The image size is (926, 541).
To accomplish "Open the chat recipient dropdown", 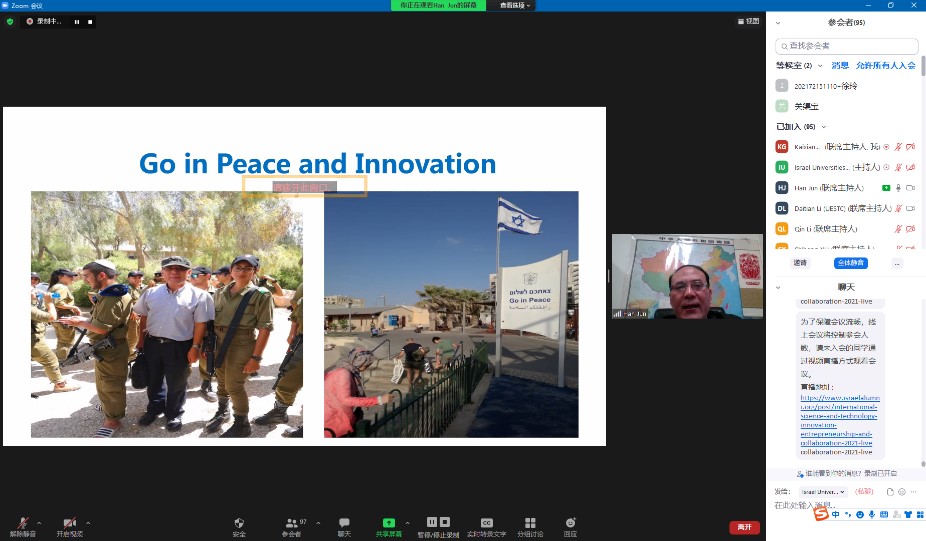I will 824,492.
